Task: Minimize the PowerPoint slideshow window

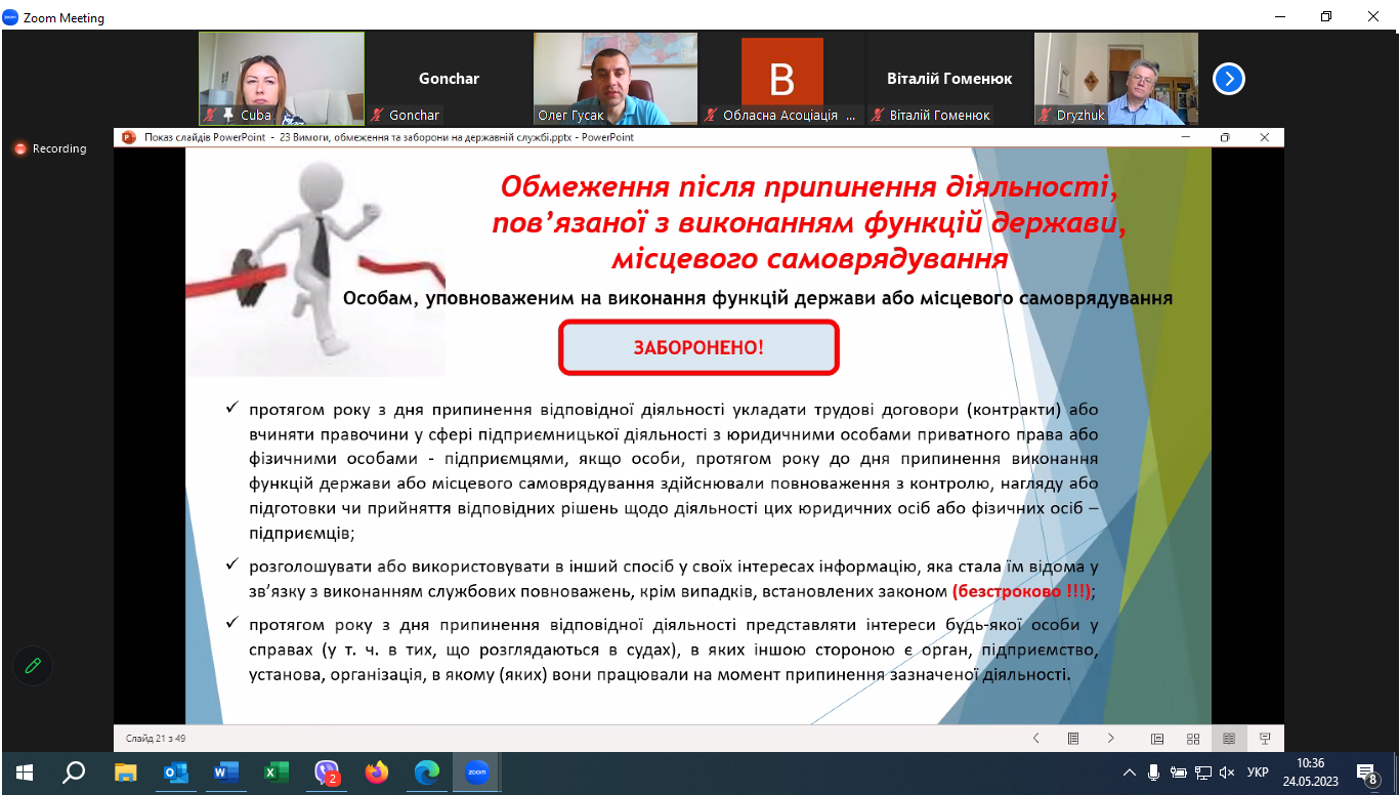Action: click(x=1187, y=138)
